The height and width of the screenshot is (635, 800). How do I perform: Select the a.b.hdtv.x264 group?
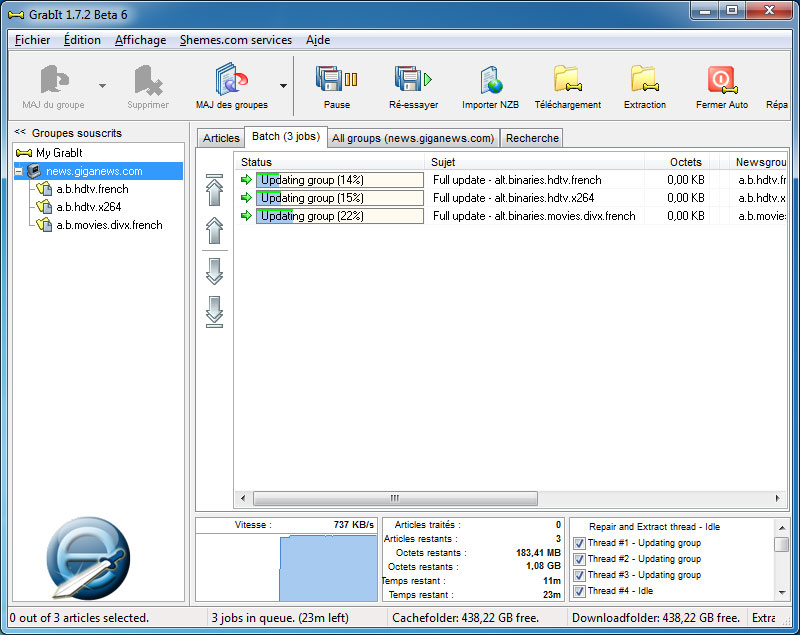click(89, 207)
